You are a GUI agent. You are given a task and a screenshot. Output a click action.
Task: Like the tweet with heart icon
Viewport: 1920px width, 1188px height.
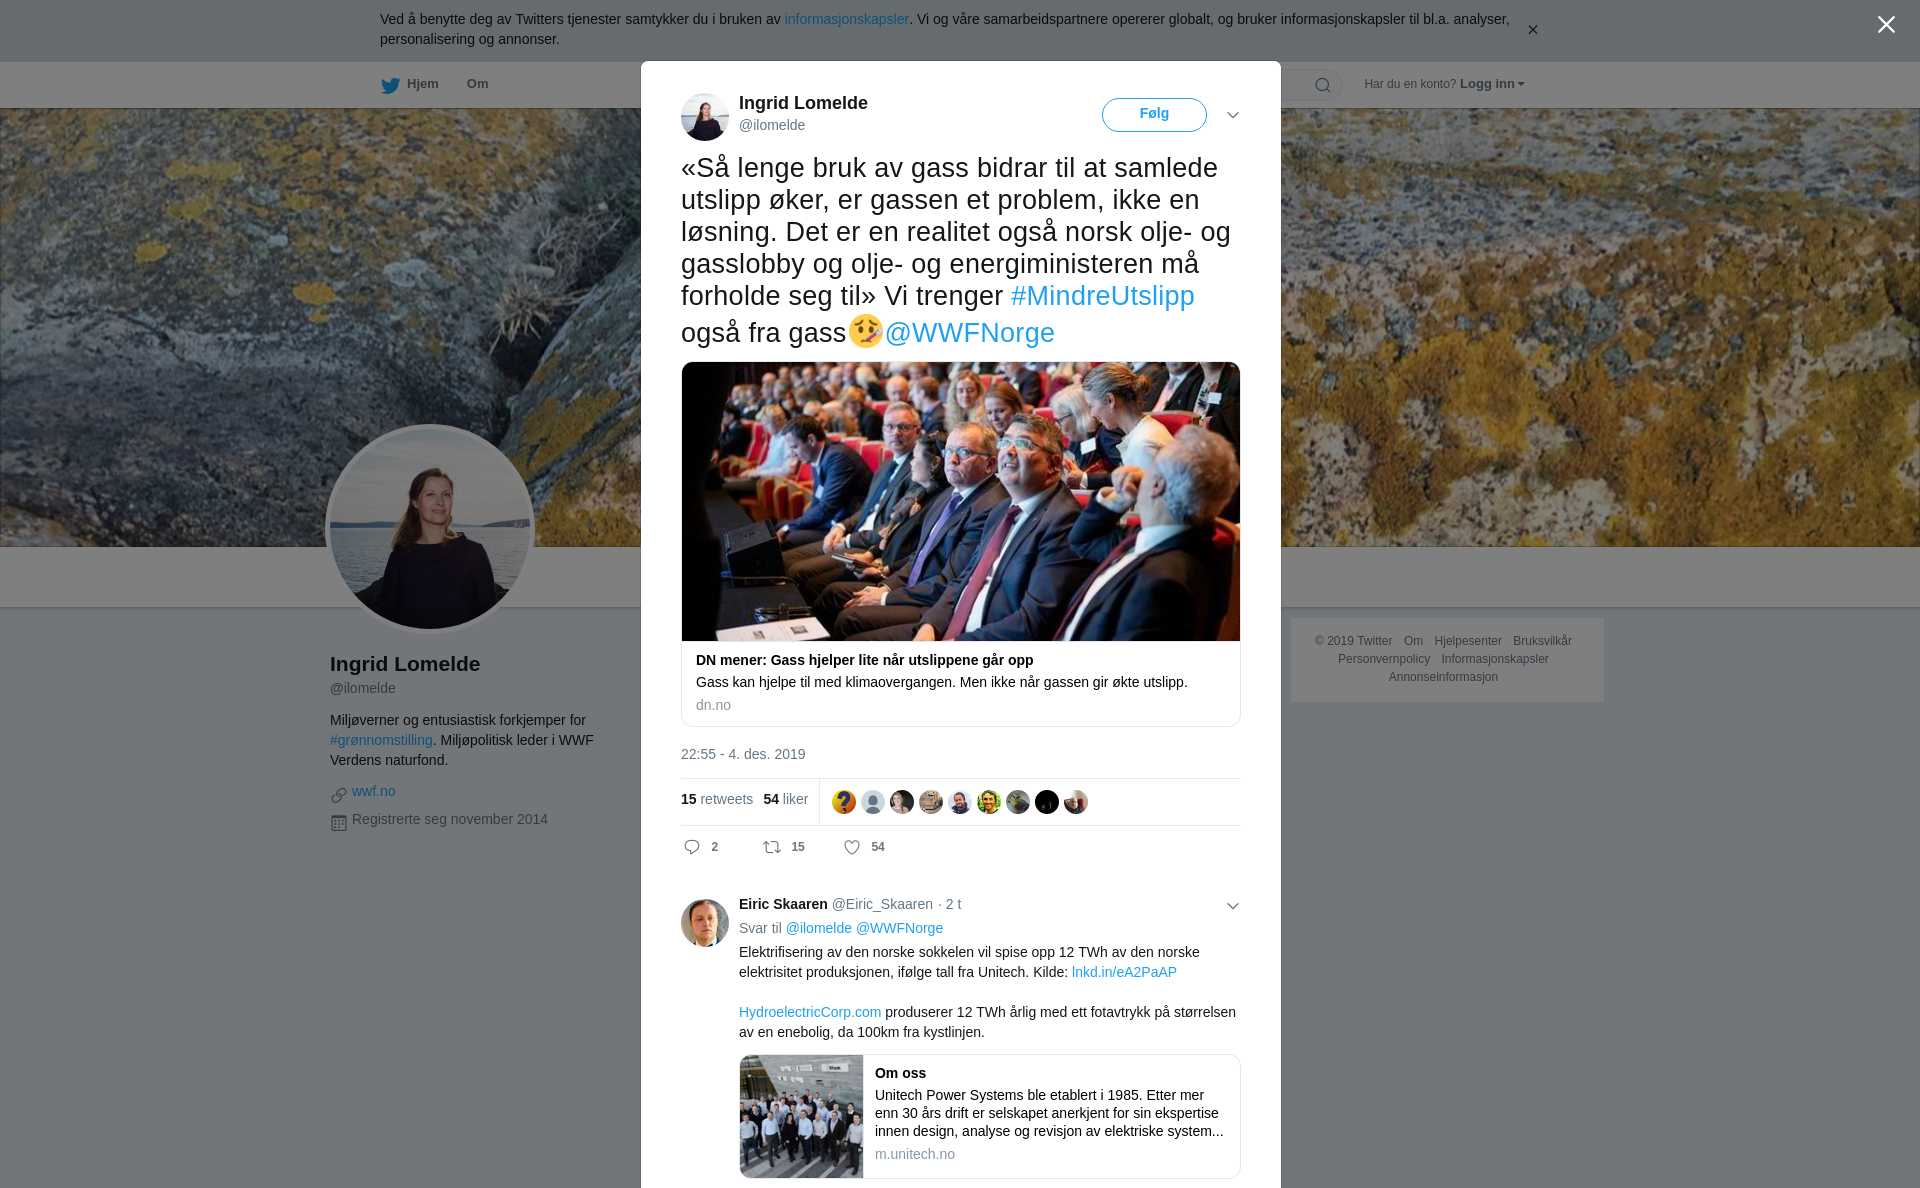click(852, 847)
